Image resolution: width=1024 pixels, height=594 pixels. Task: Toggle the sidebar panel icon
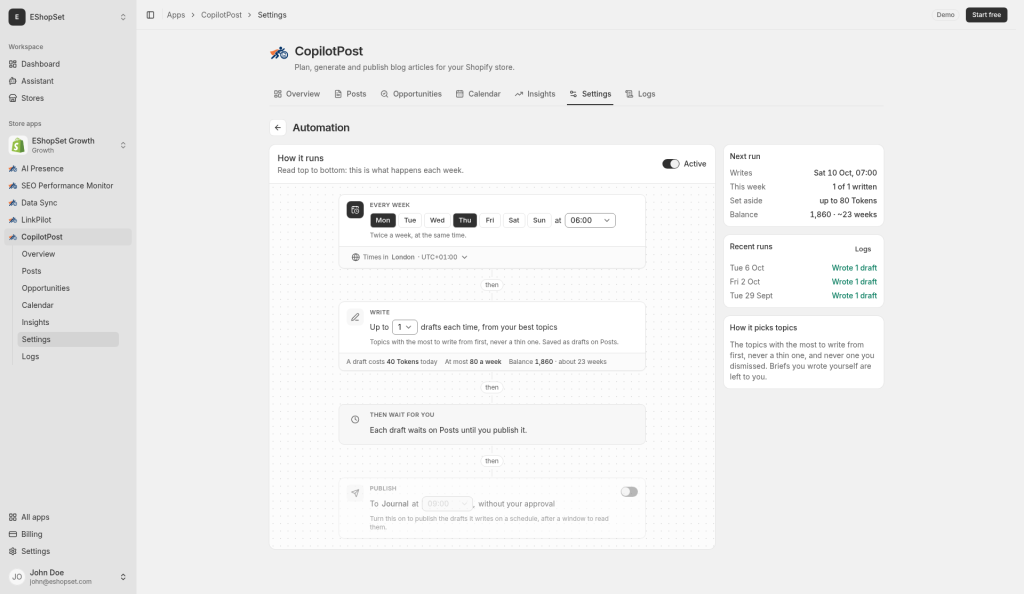(150, 15)
